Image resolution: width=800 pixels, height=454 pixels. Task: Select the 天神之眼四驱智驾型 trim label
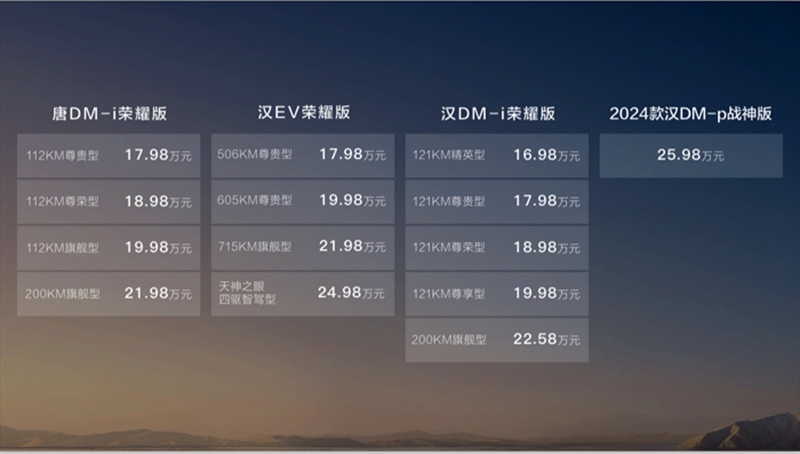[247, 293]
